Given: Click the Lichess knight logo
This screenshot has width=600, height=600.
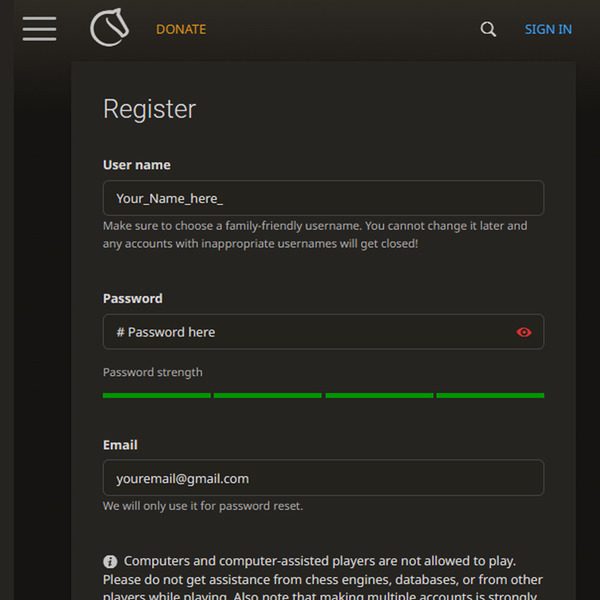Looking at the screenshot, I should tap(109, 29).
